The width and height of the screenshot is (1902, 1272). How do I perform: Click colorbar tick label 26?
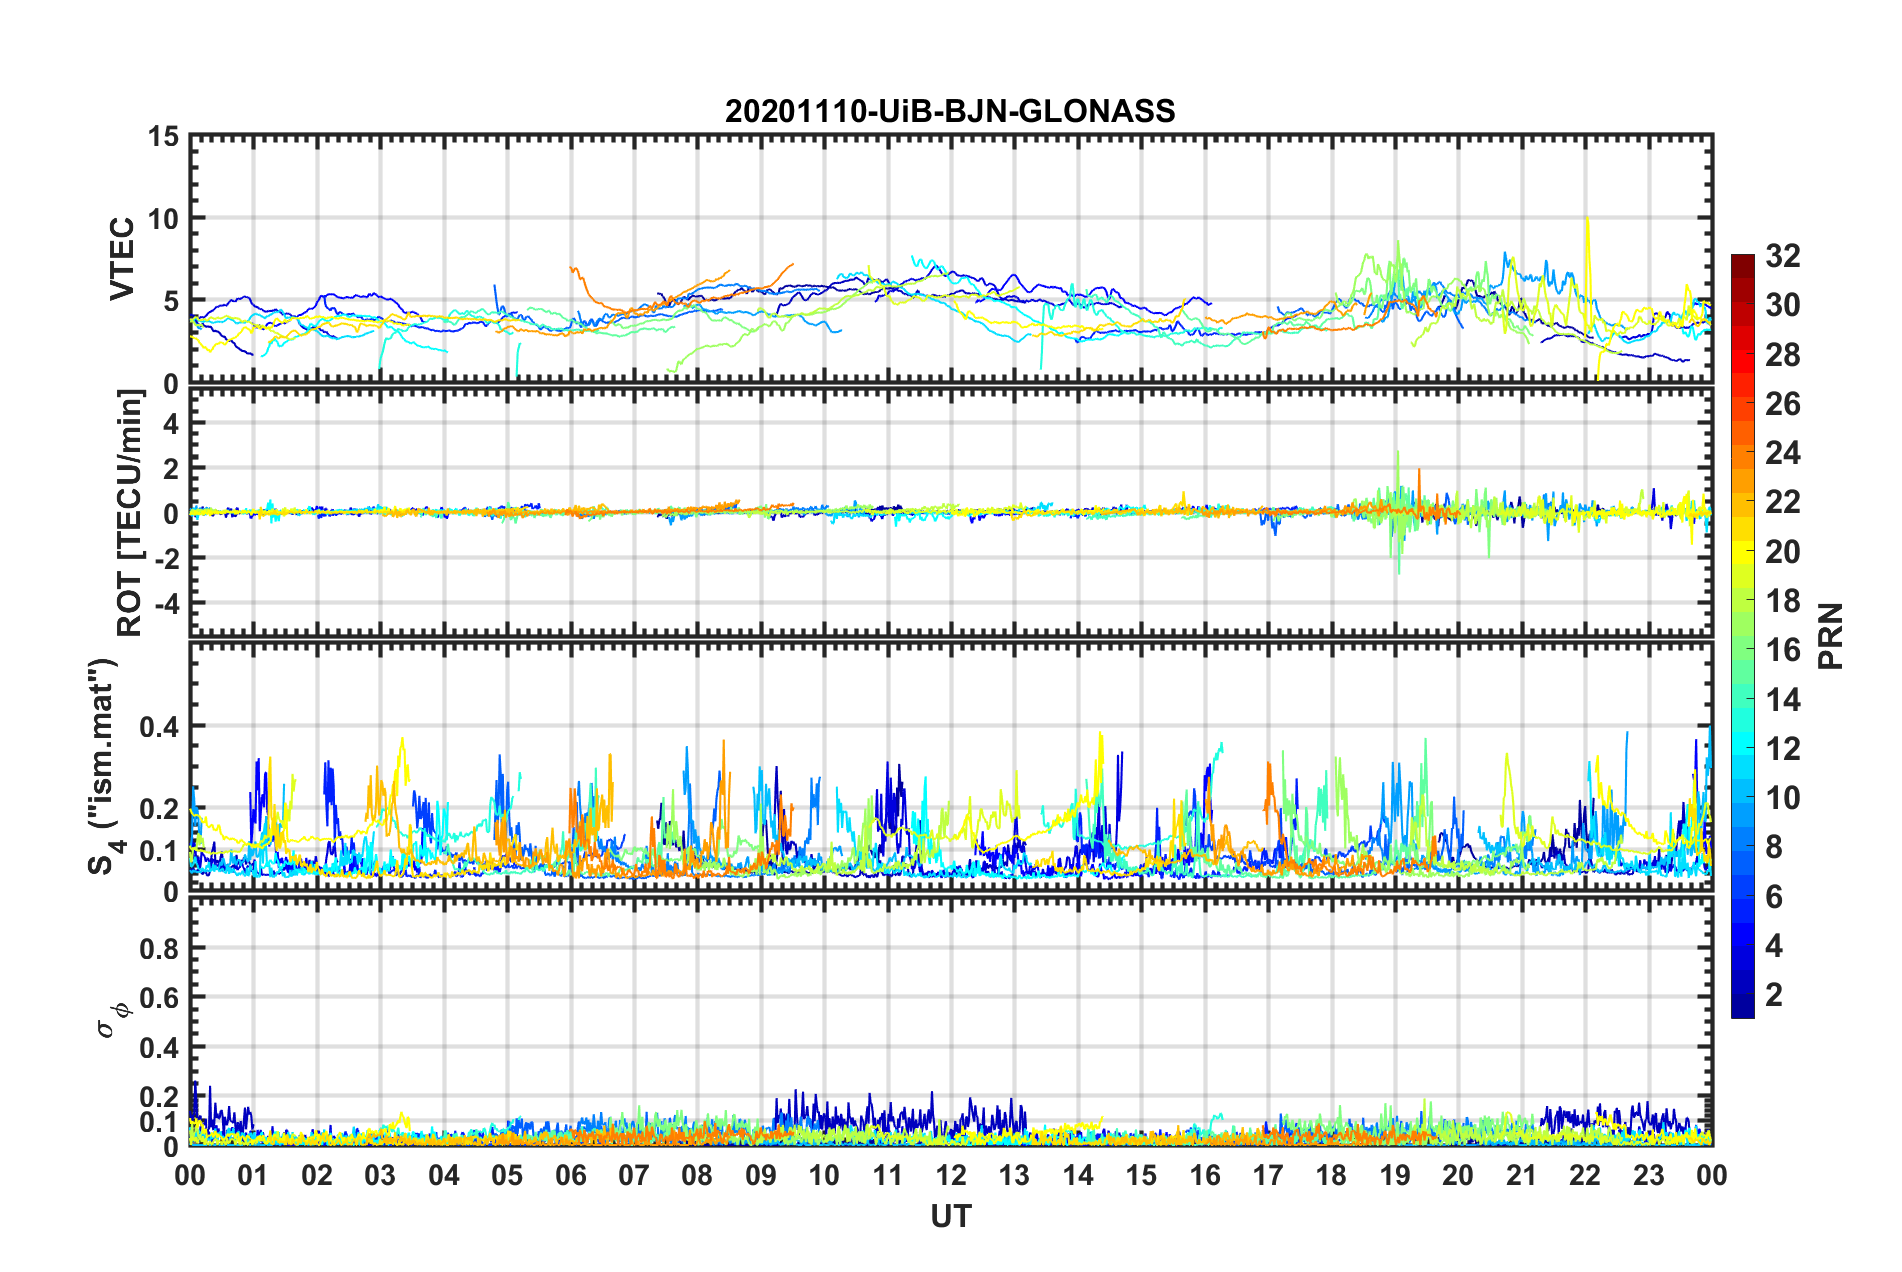click(x=1782, y=404)
